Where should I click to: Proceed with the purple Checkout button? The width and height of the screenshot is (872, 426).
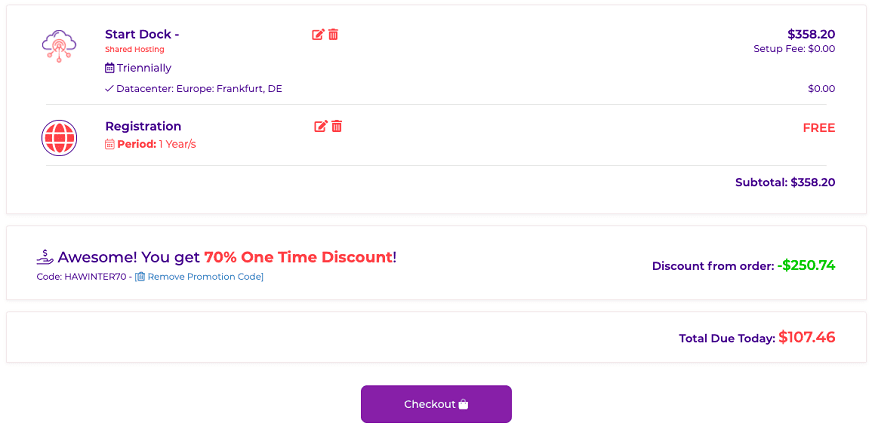[436, 404]
